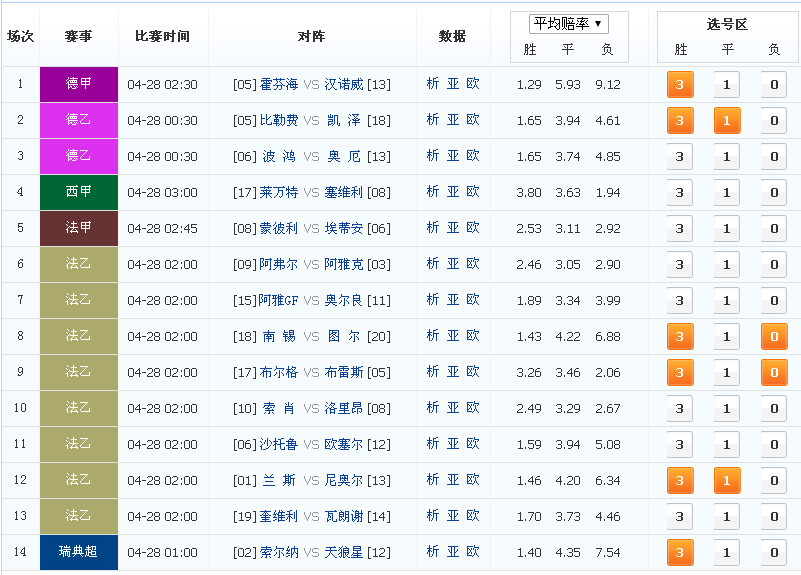Toggle draw 1 for match 12 兰斯 vs 尼奥尔
The height and width of the screenshot is (575, 801).
pos(727,481)
